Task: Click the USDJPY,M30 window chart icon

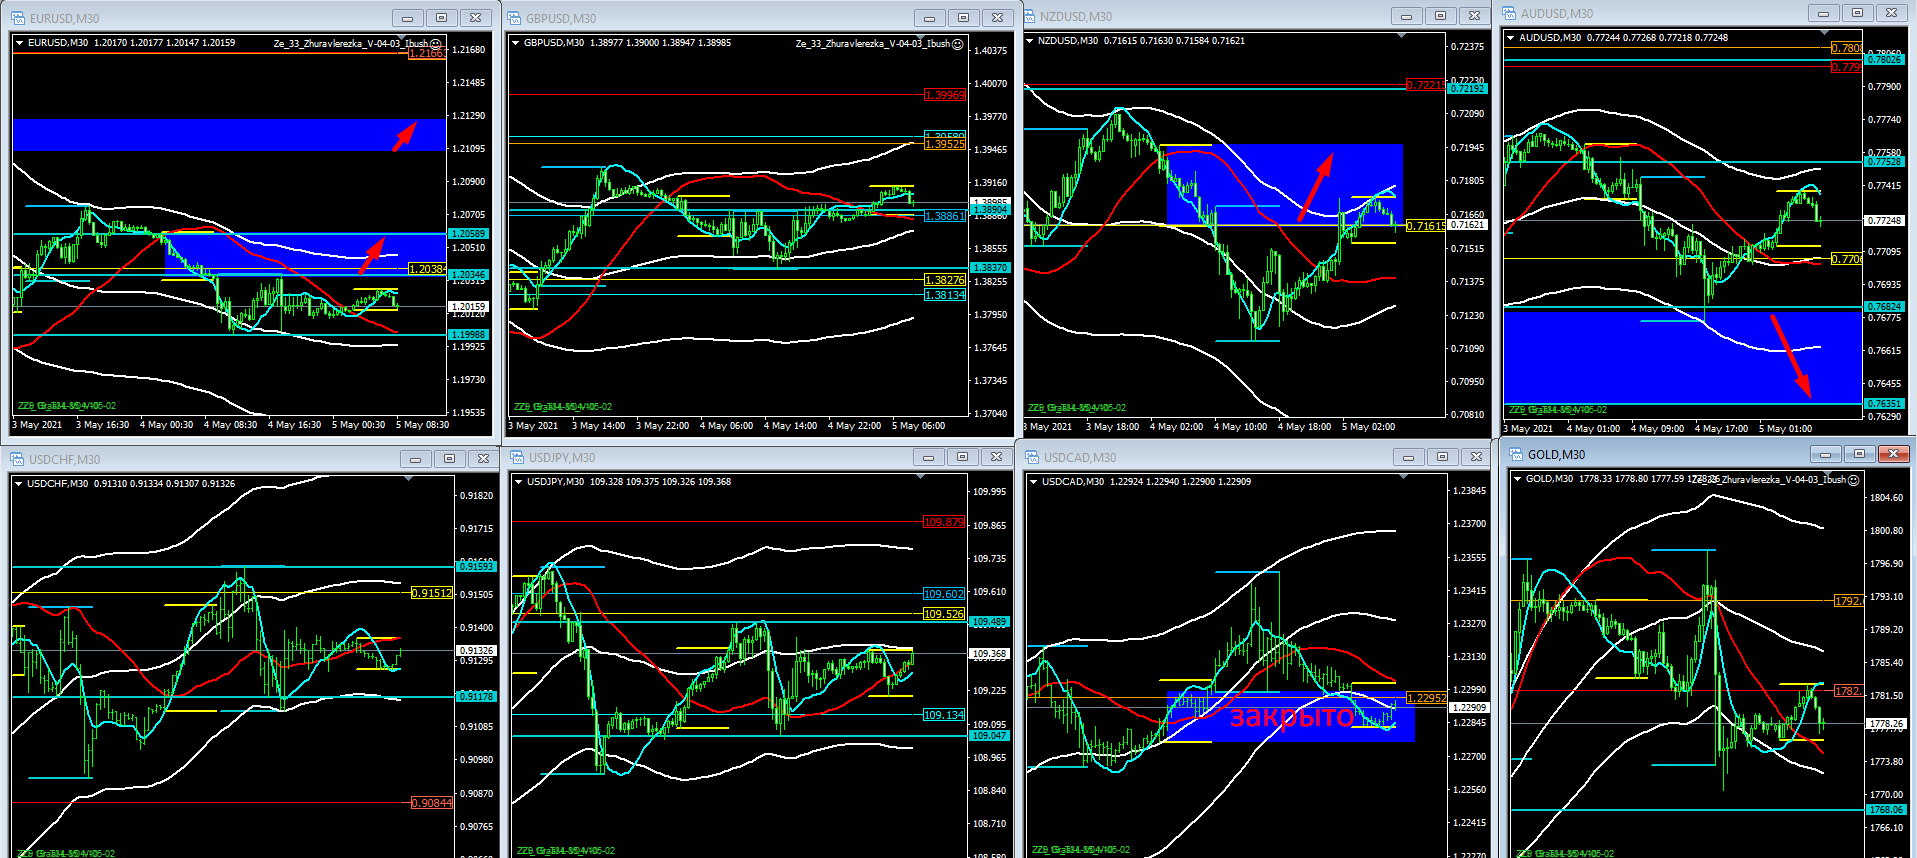Action: 517,457
